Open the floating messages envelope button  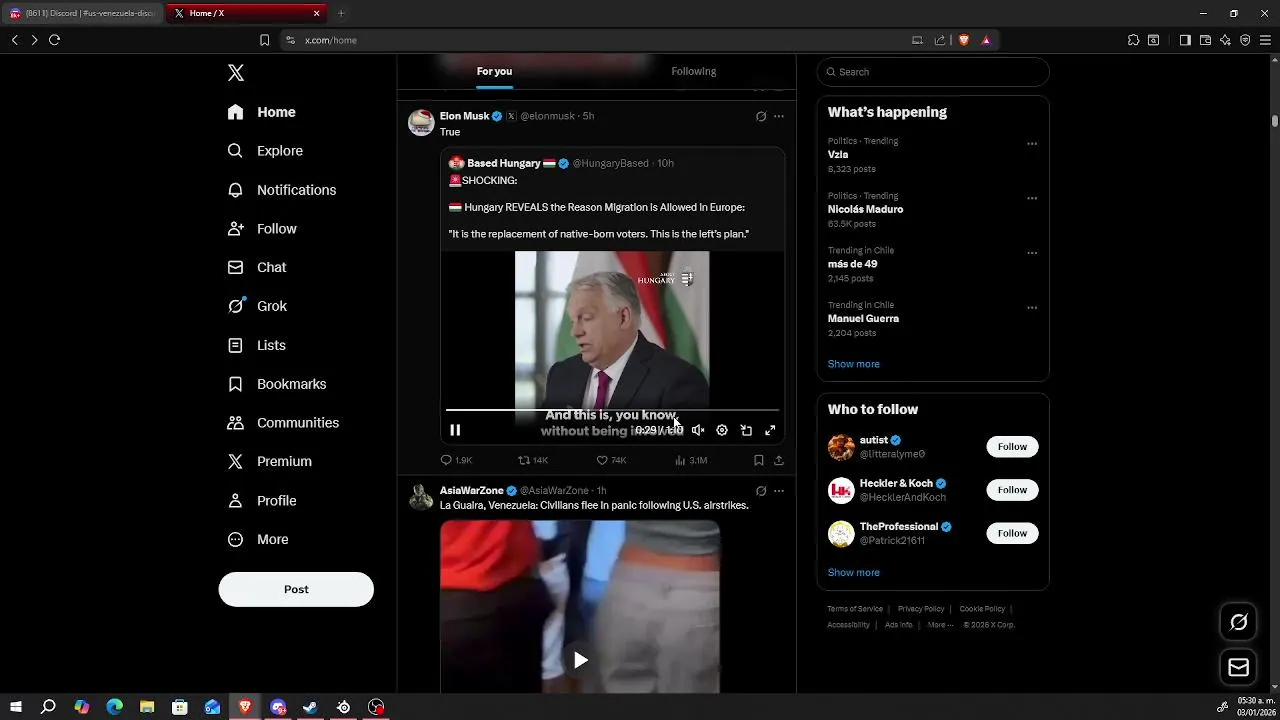[x=1238, y=667]
